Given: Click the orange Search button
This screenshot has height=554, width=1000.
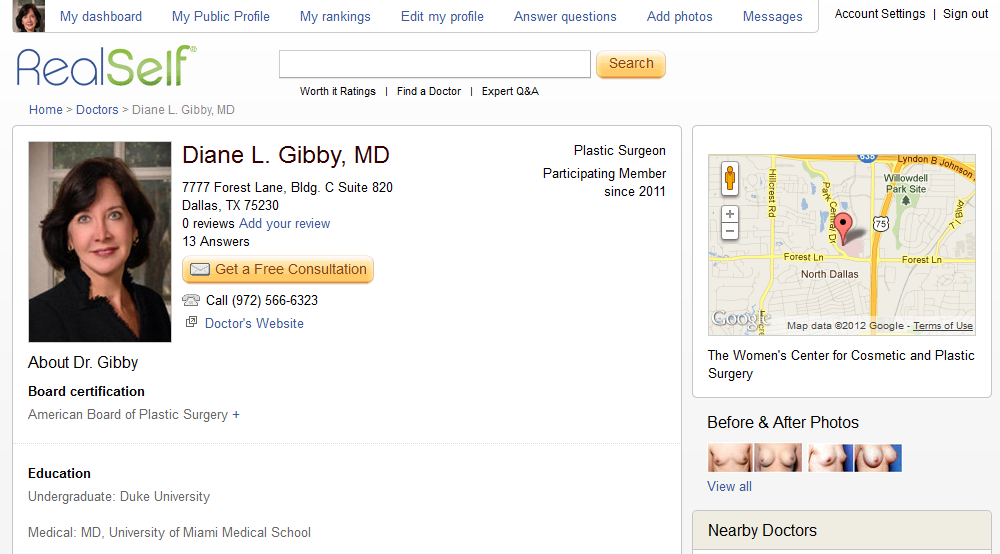Looking at the screenshot, I should pyautogui.click(x=631, y=64).
